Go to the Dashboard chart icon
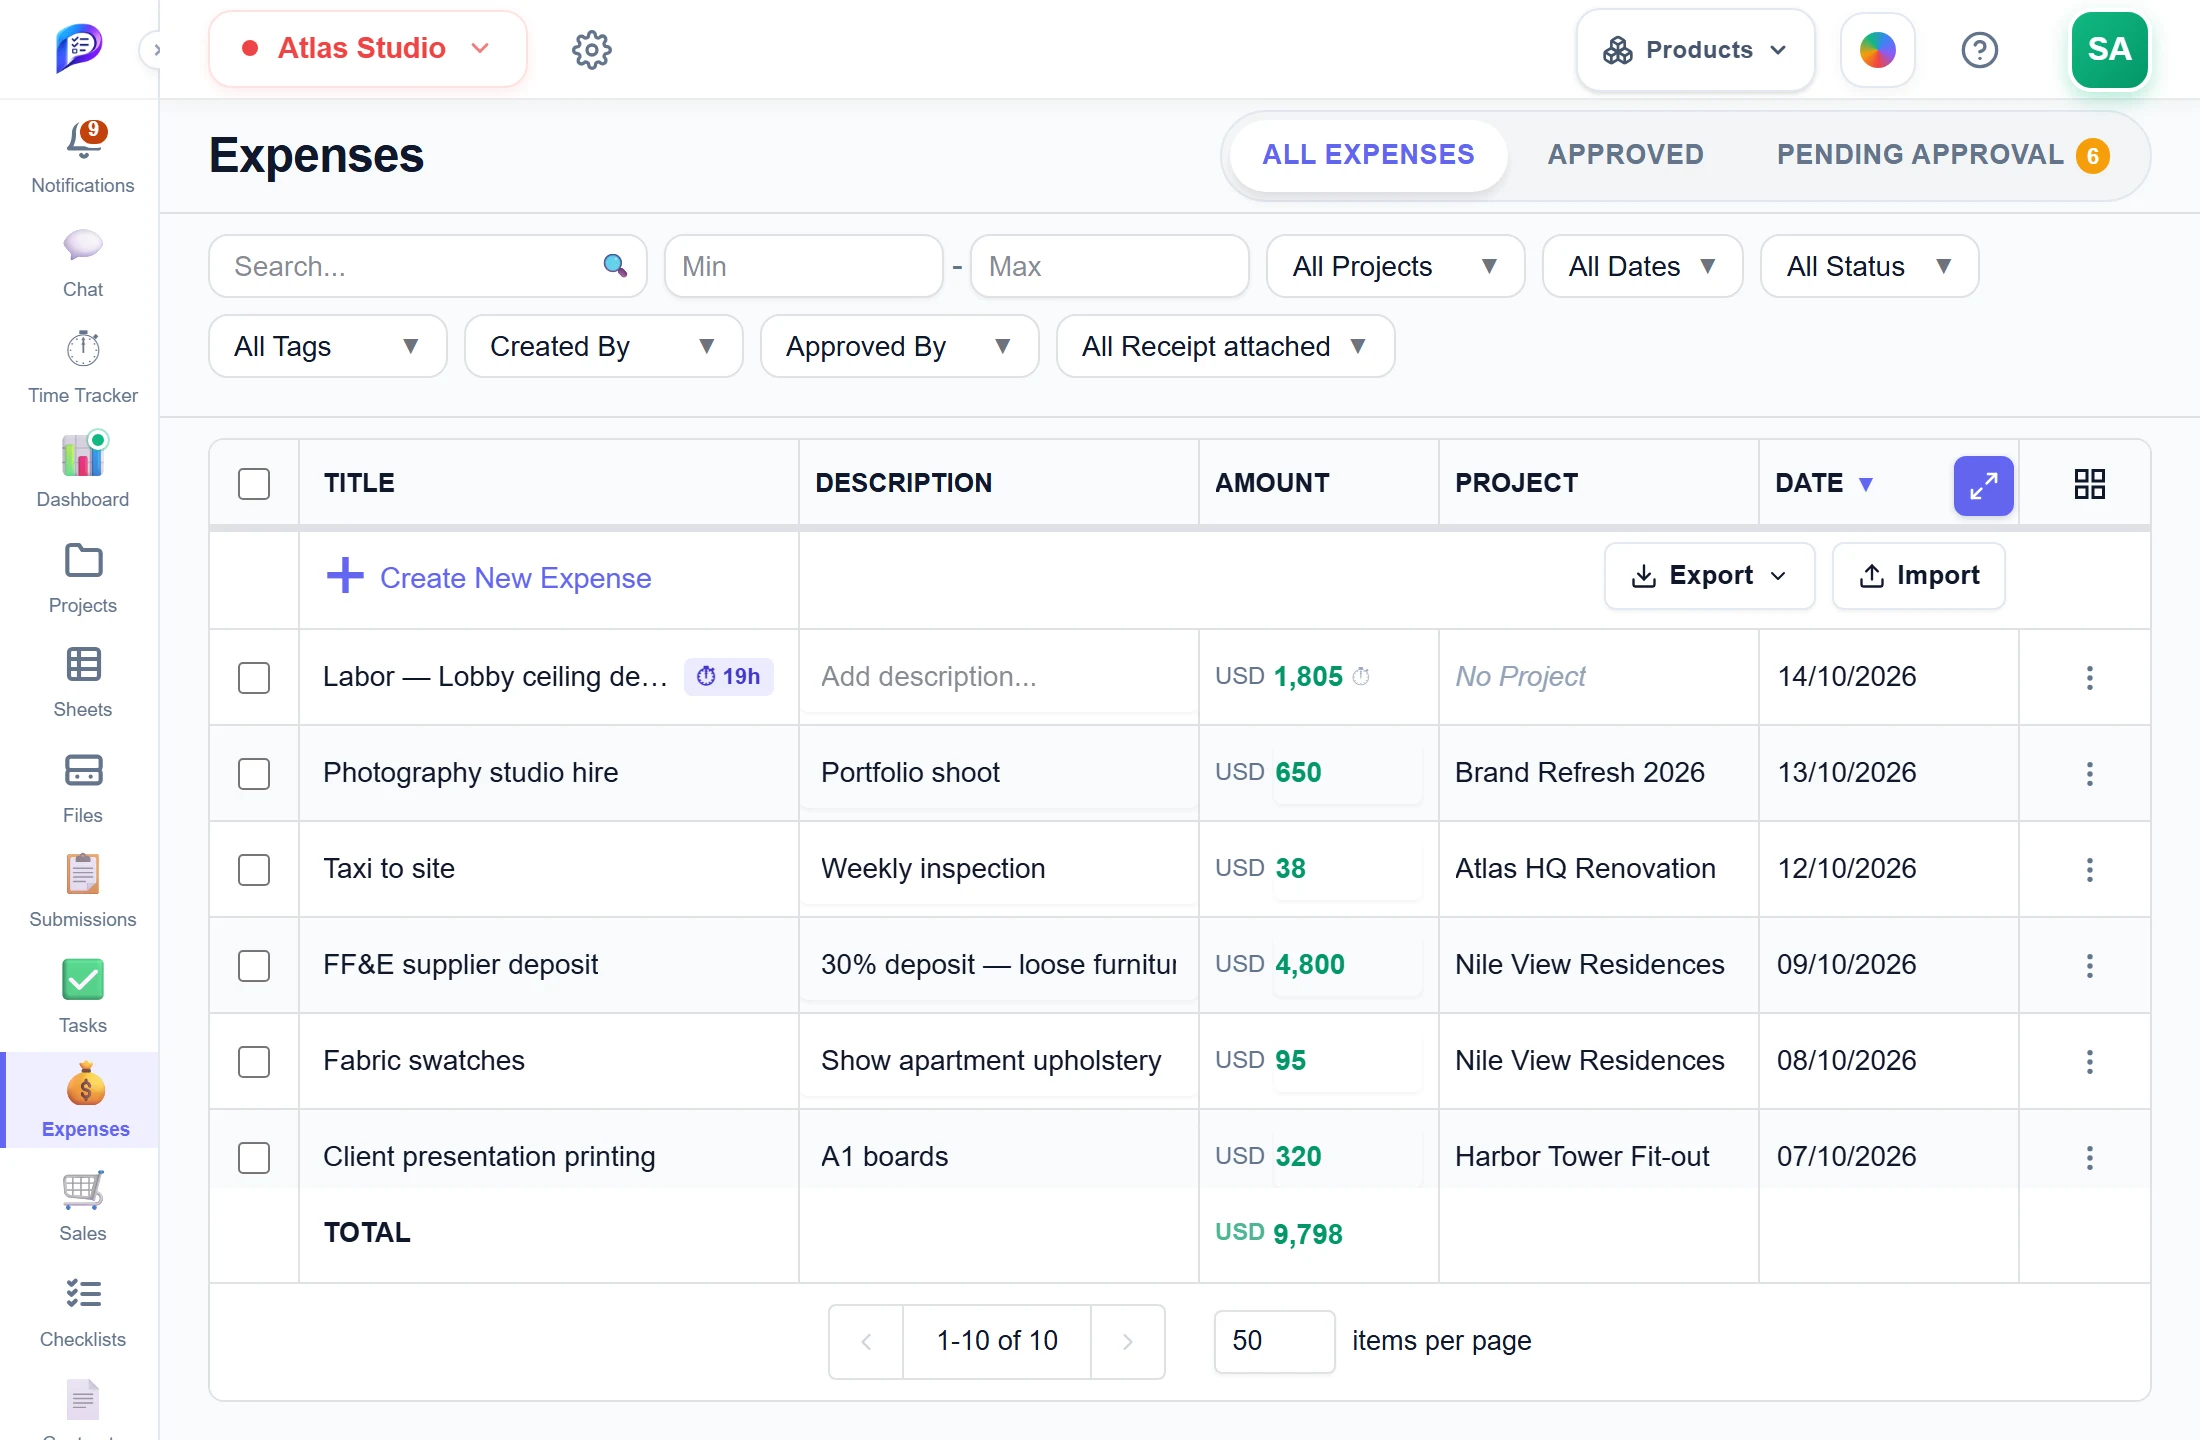The image size is (2200, 1440). click(x=83, y=455)
